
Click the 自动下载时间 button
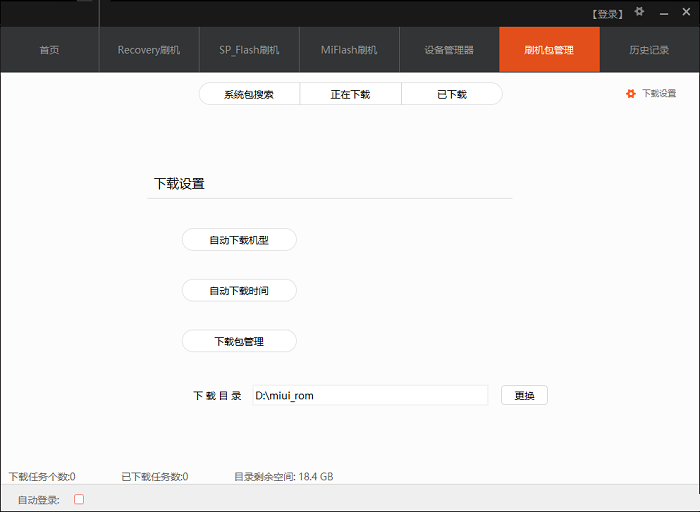(239, 290)
